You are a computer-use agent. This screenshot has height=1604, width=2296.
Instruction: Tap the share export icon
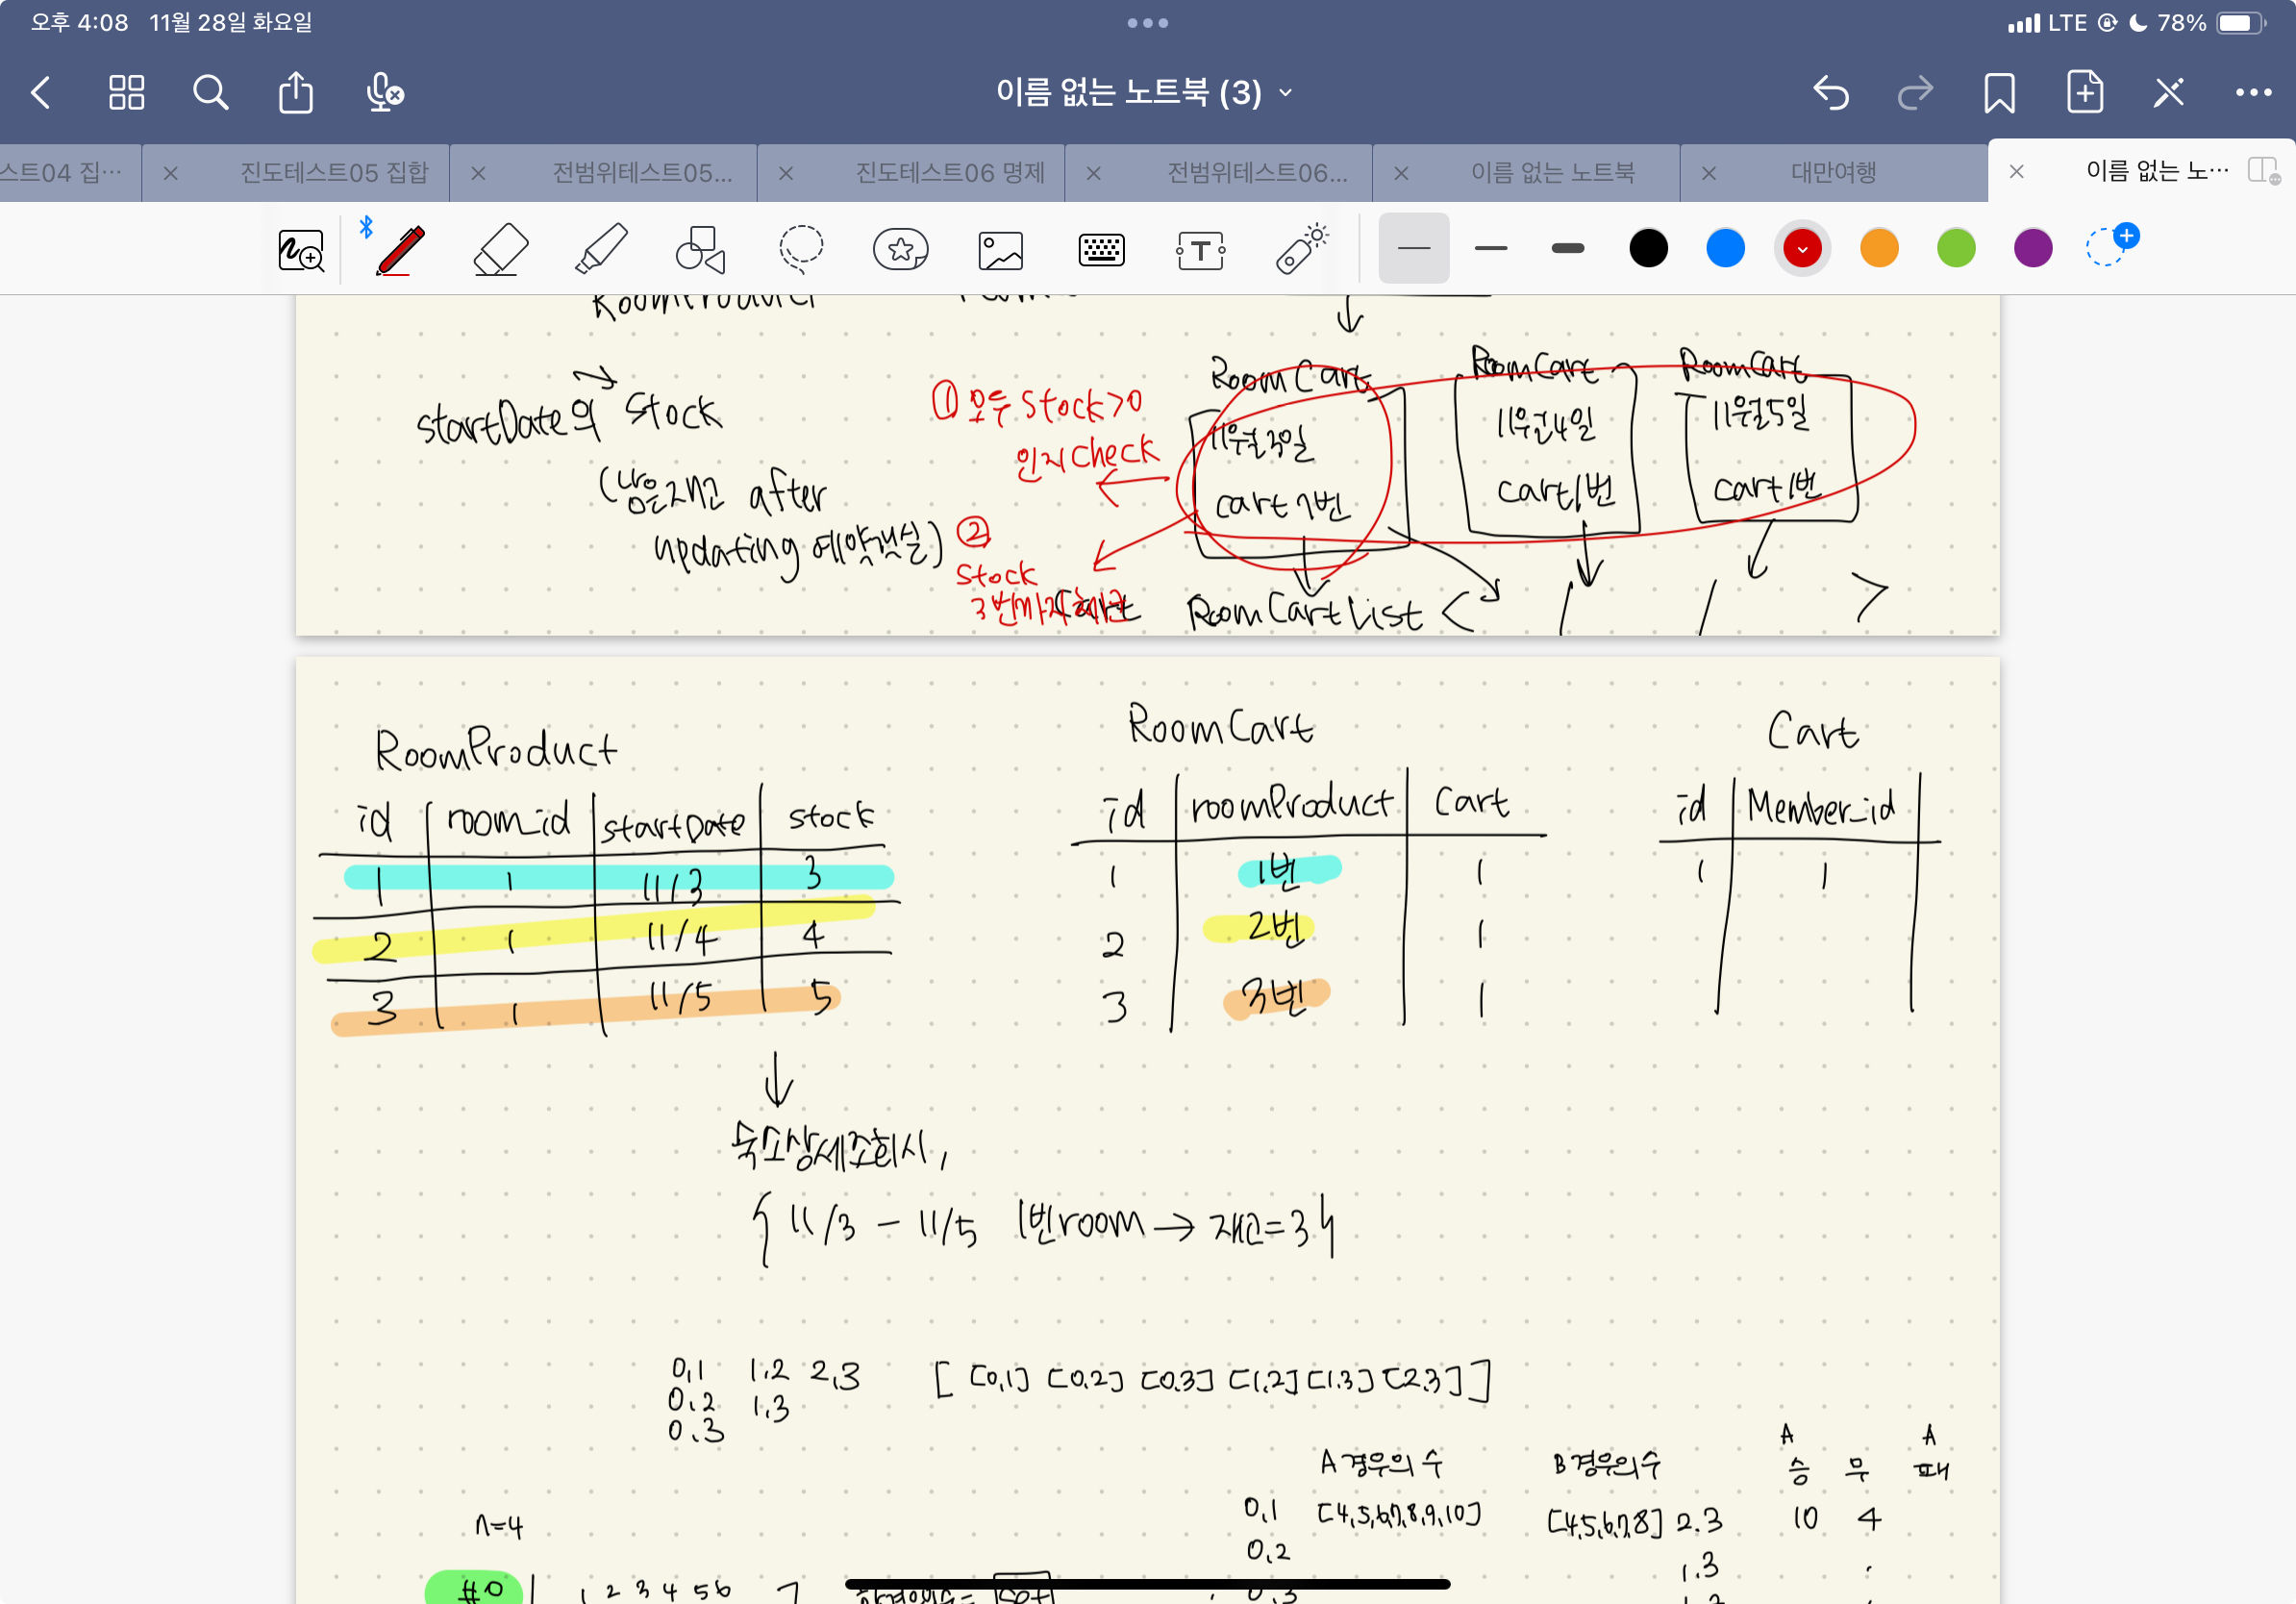(296, 92)
